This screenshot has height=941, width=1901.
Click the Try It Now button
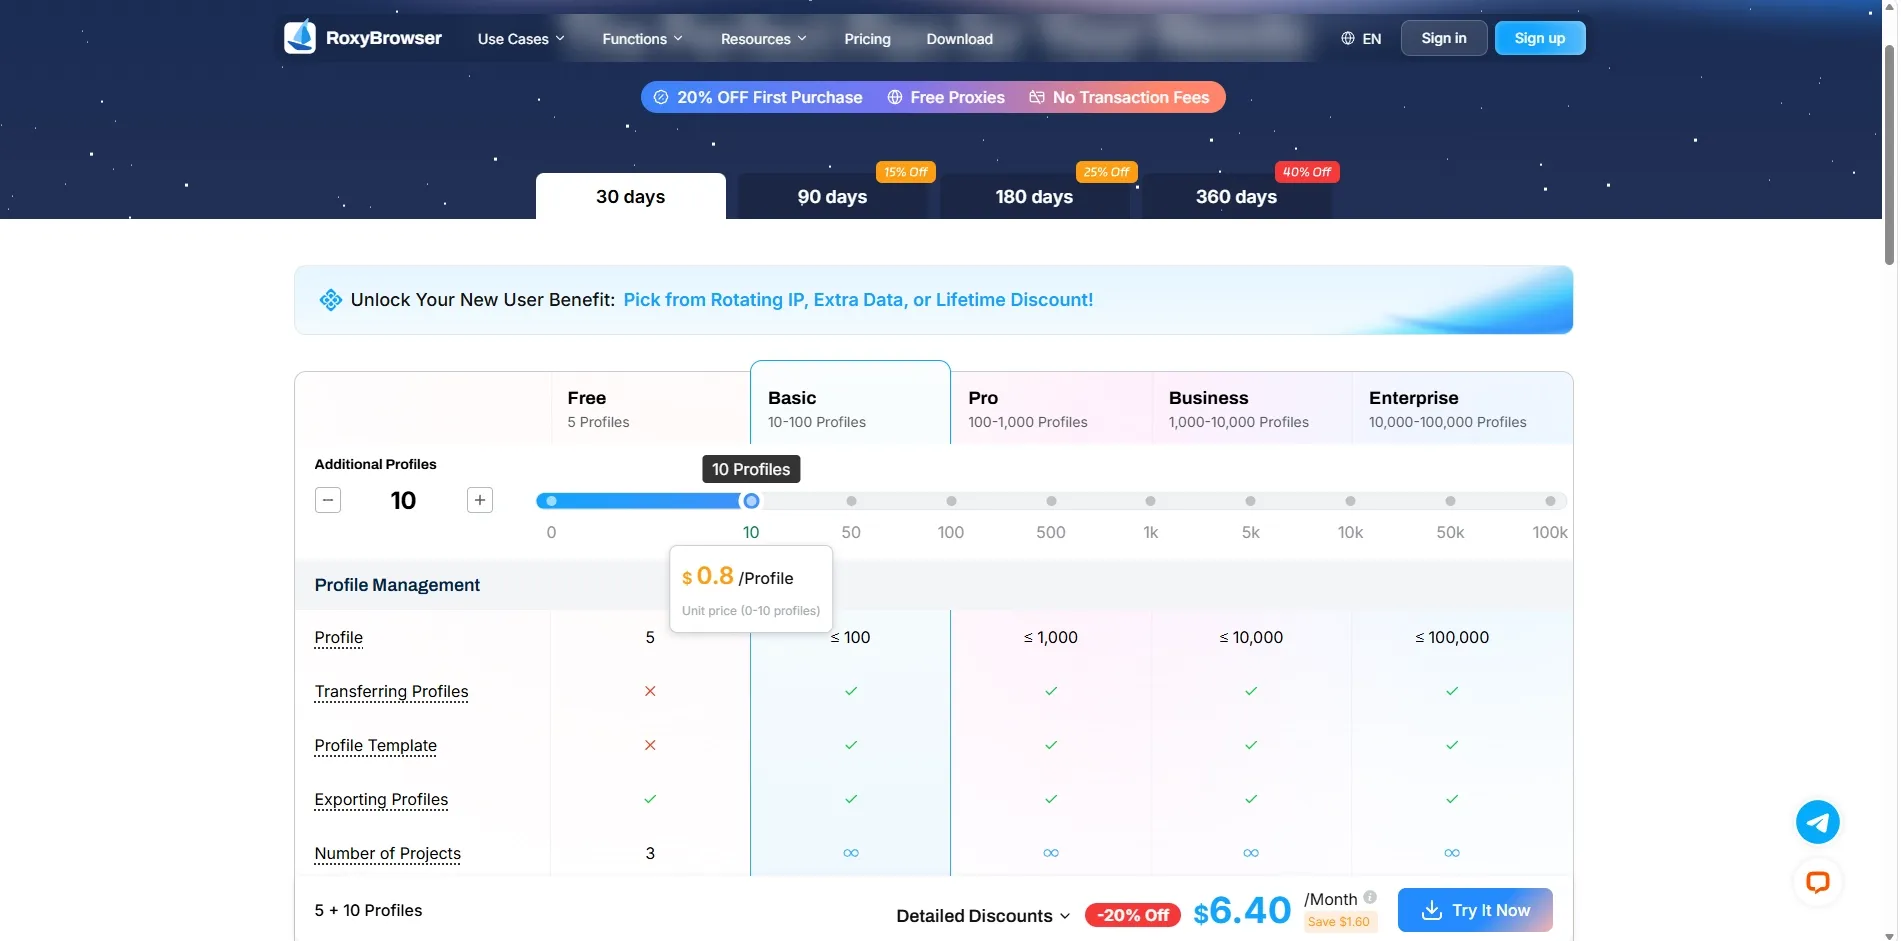(1474, 909)
